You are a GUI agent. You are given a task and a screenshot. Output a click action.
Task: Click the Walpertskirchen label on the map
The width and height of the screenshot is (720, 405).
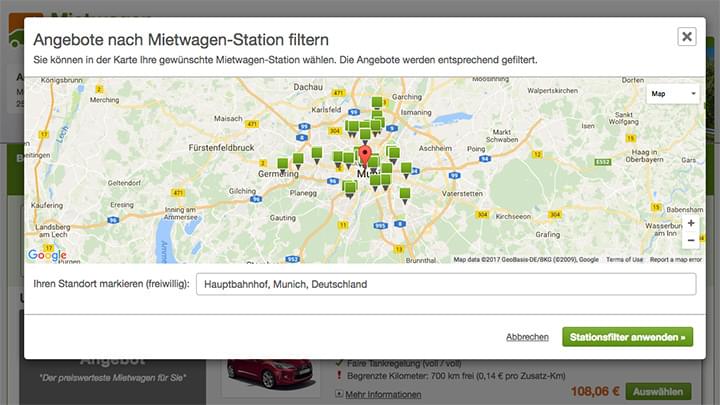click(x=552, y=90)
